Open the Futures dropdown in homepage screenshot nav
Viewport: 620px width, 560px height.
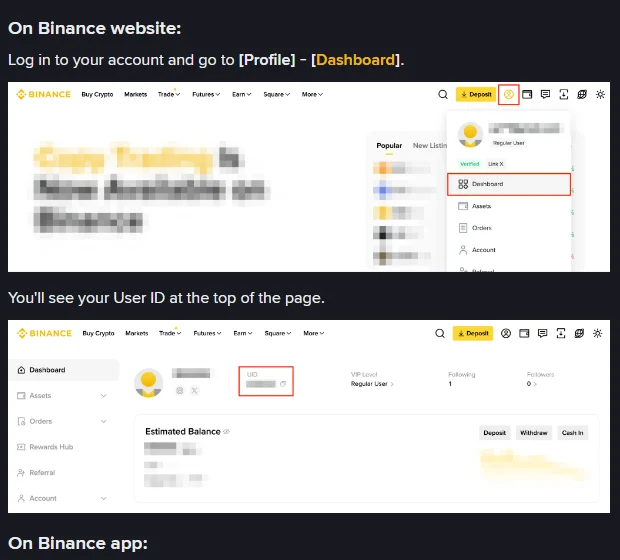[206, 95]
